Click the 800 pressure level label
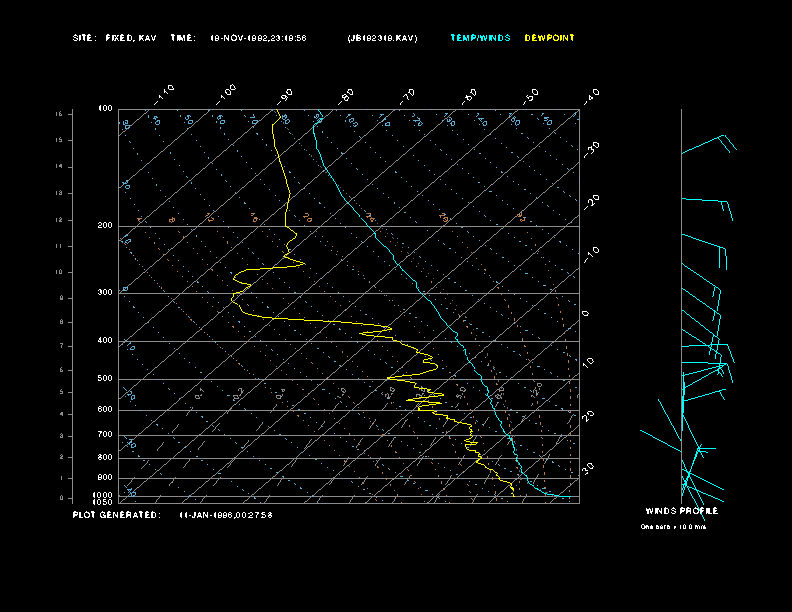This screenshot has width=792, height=612. point(105,457)
